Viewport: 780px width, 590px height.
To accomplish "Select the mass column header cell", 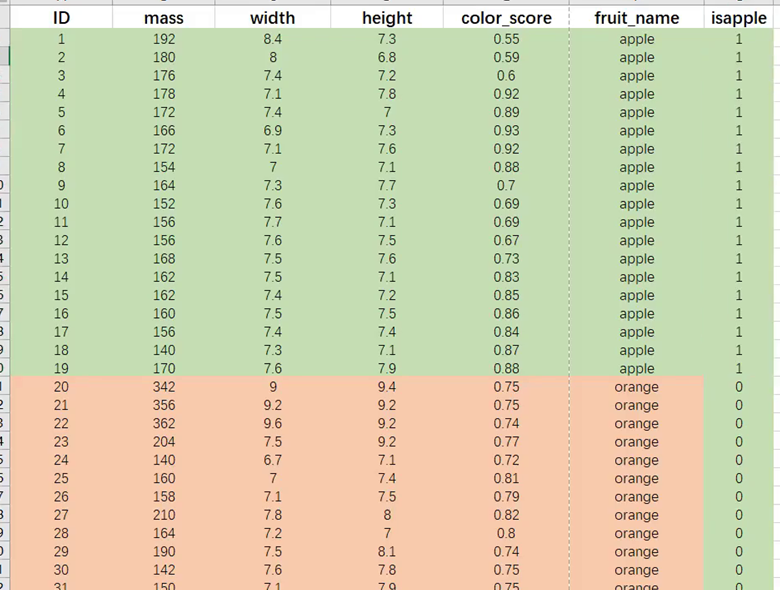I will click(164, 18).
